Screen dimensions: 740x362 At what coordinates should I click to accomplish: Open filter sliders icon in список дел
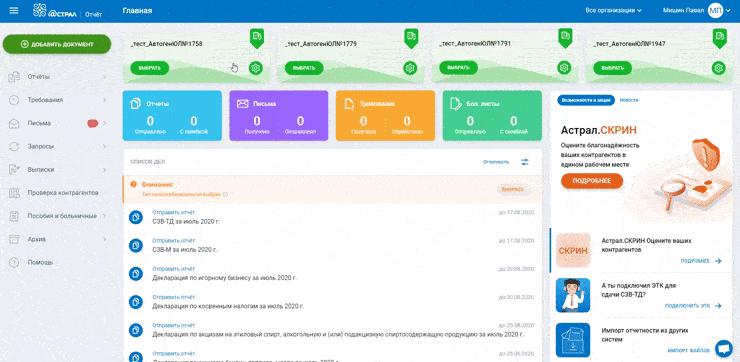tap(525, 162)
